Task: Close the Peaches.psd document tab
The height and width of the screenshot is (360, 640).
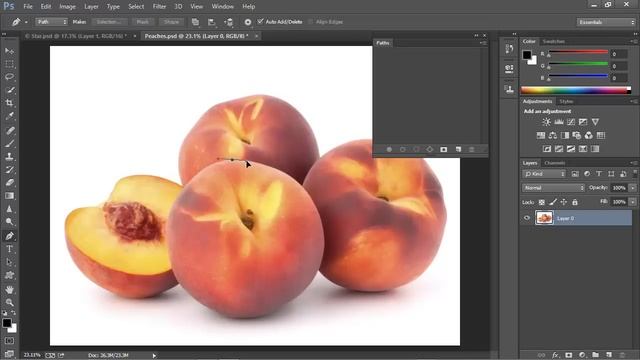Action: 256,36
